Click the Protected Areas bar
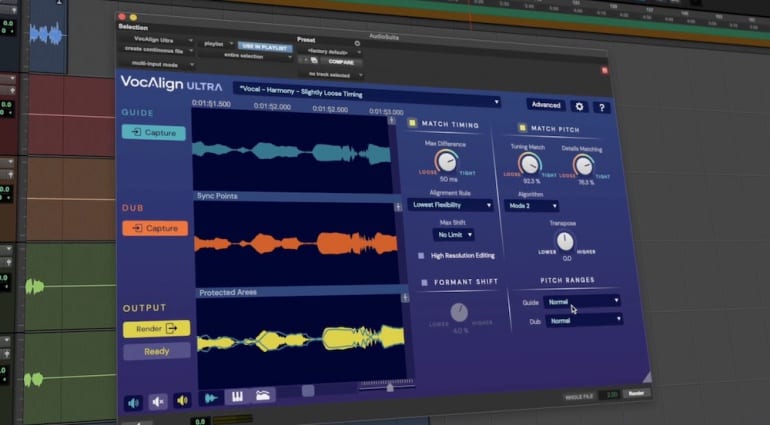This screenshot has width=770, height=425. pos(300,291)
